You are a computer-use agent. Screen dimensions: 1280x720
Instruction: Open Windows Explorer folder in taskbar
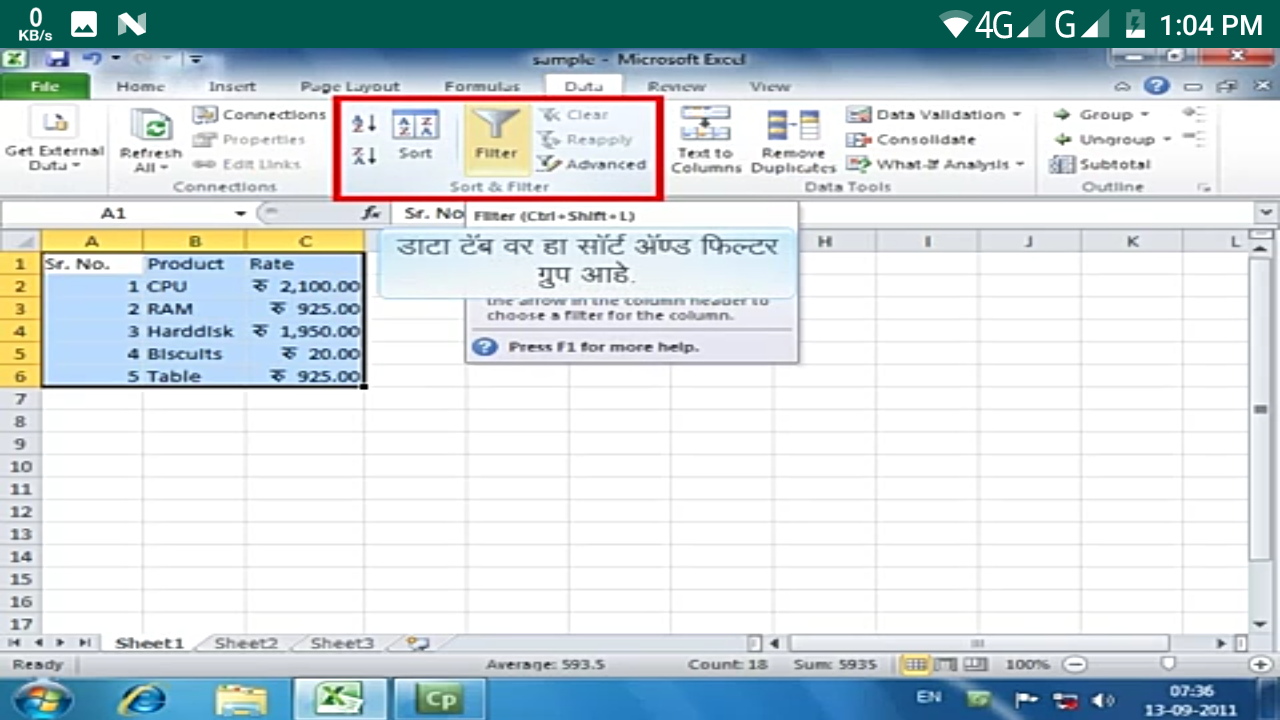(241, 699)
